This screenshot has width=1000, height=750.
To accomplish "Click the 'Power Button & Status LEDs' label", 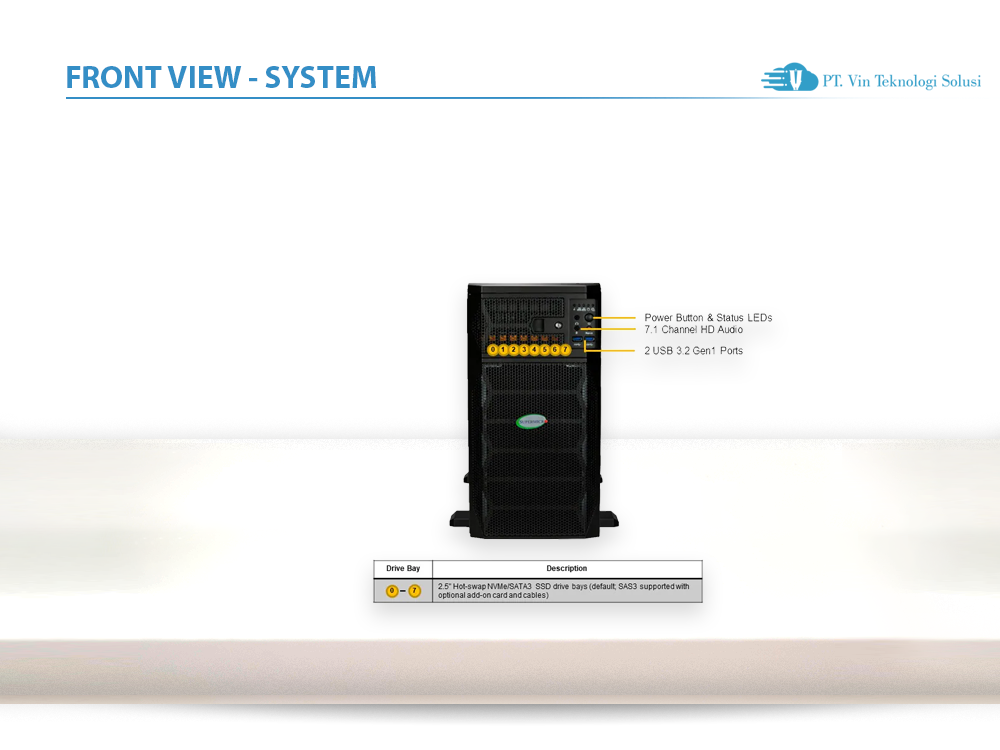I will 708,318.
